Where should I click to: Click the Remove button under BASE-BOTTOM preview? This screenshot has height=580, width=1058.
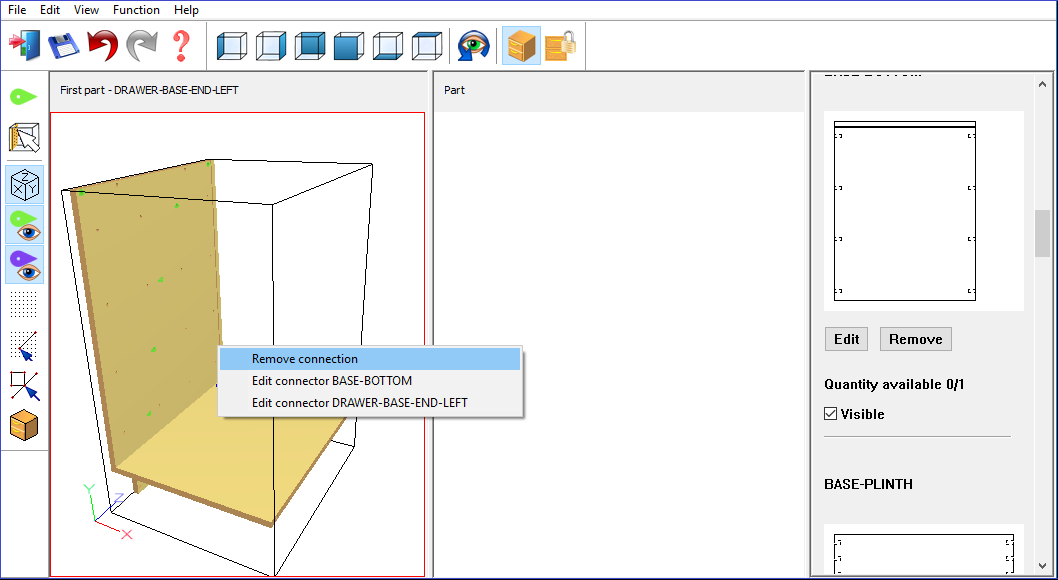tap(916, 339)
